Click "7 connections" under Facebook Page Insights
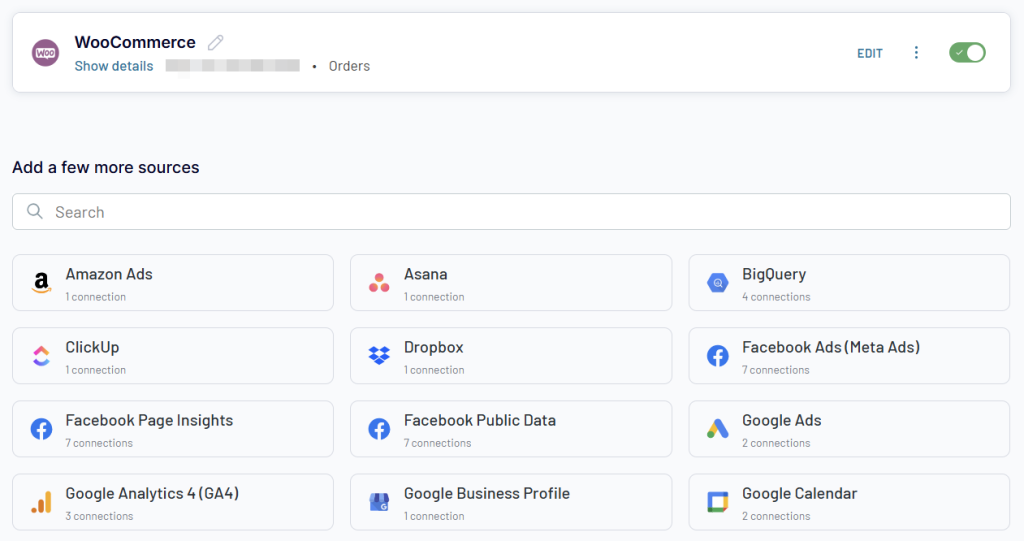 coord(99,443)
